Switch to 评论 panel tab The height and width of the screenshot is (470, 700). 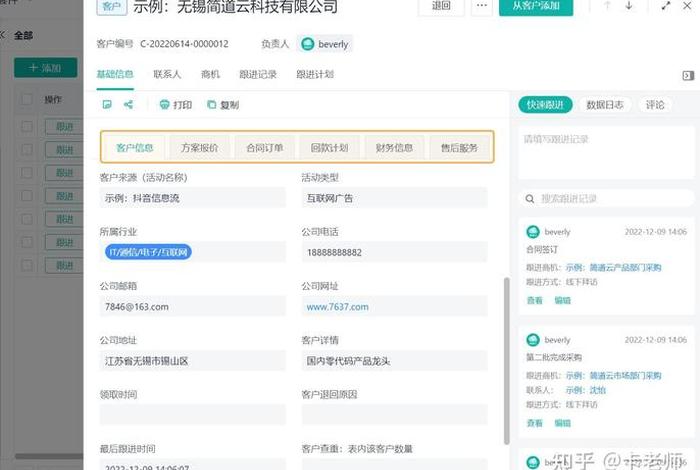[655, 105]
